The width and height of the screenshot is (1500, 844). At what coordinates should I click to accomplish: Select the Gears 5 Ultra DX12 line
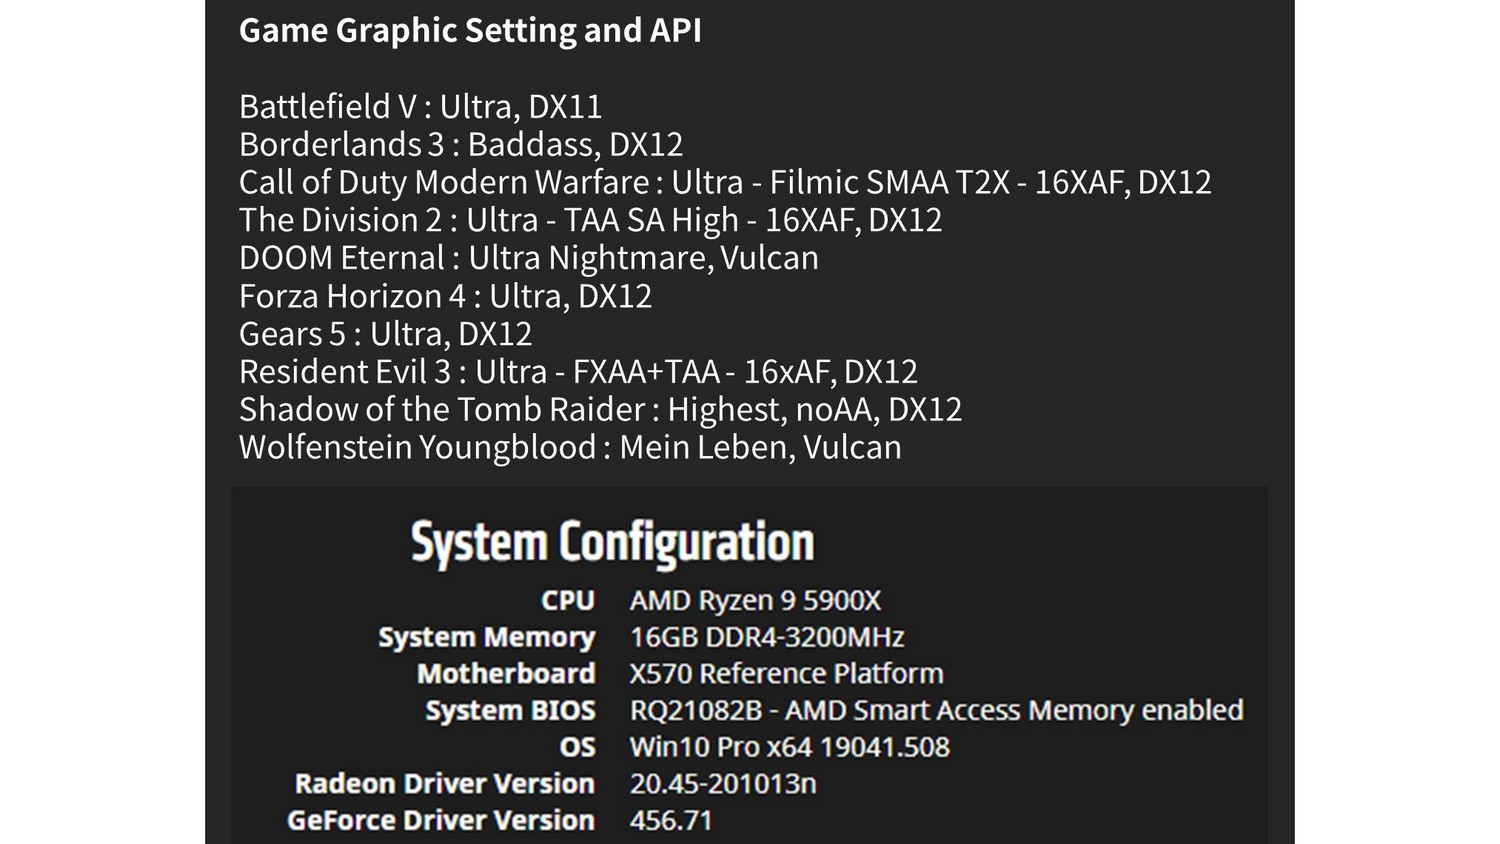385,334
